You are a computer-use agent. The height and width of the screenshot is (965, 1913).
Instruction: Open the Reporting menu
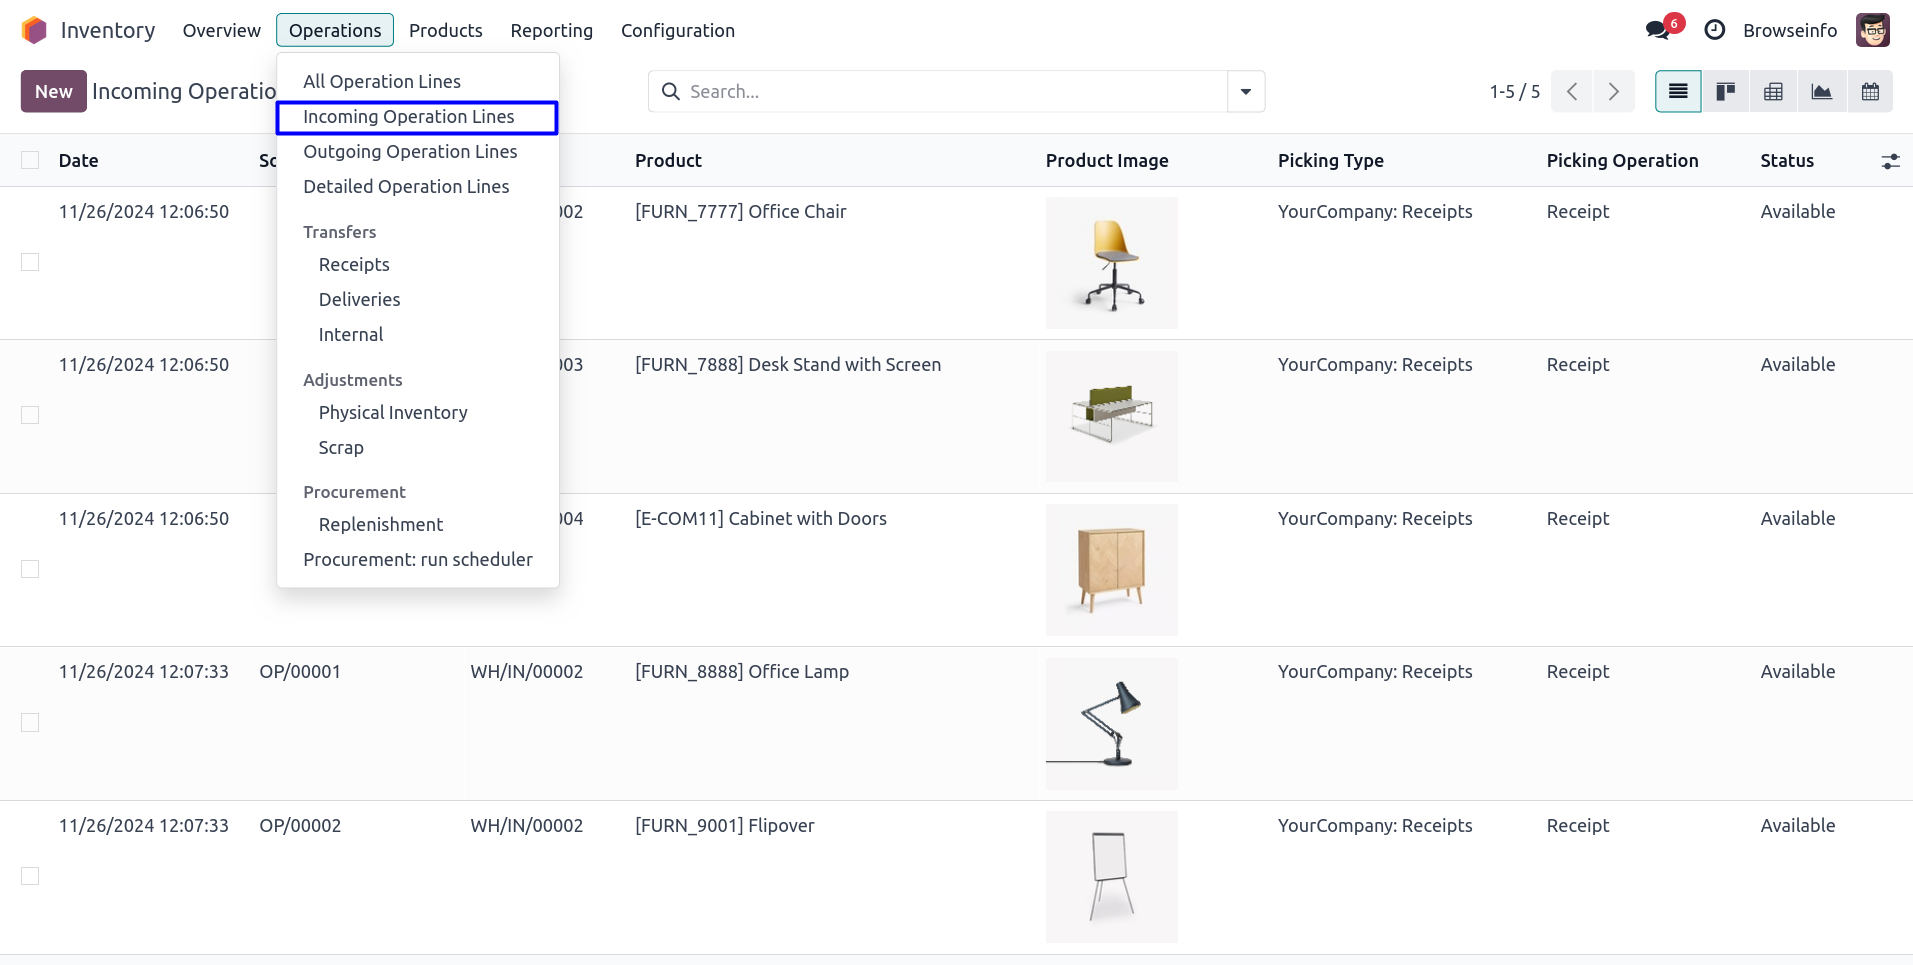pyautogui.click(x=551, y=30)
